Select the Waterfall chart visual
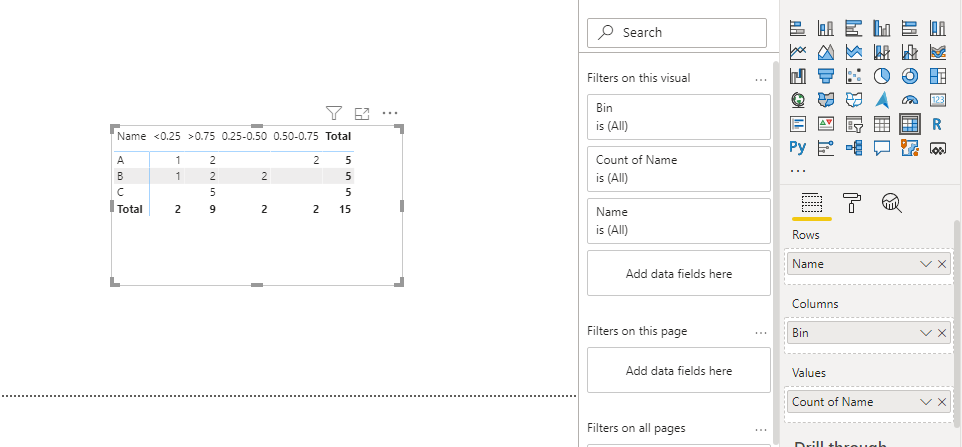The height and width of the screenshot is (447, 962). pos(798,75)
